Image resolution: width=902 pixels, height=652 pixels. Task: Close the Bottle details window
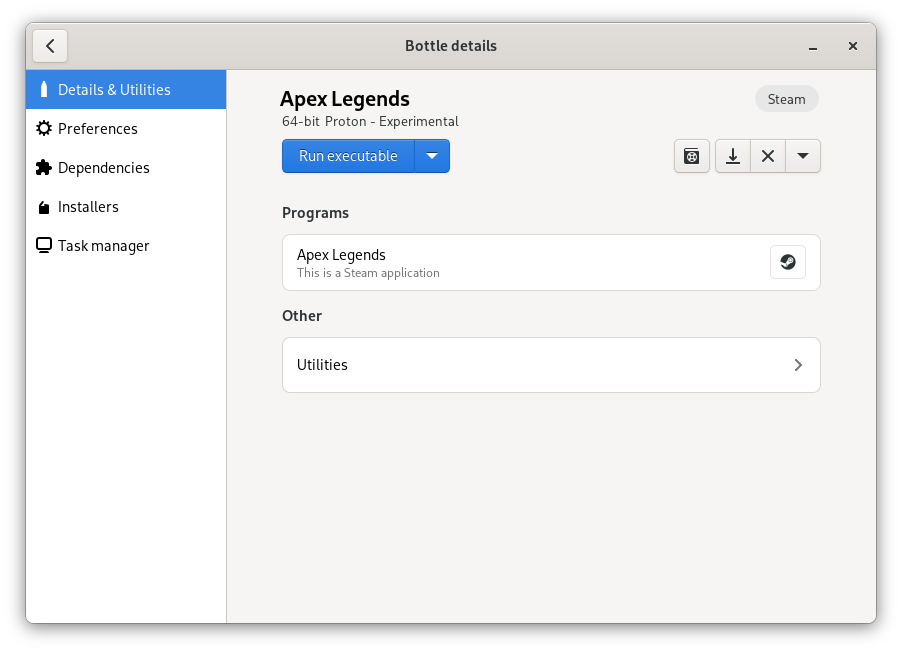[853, 46]
